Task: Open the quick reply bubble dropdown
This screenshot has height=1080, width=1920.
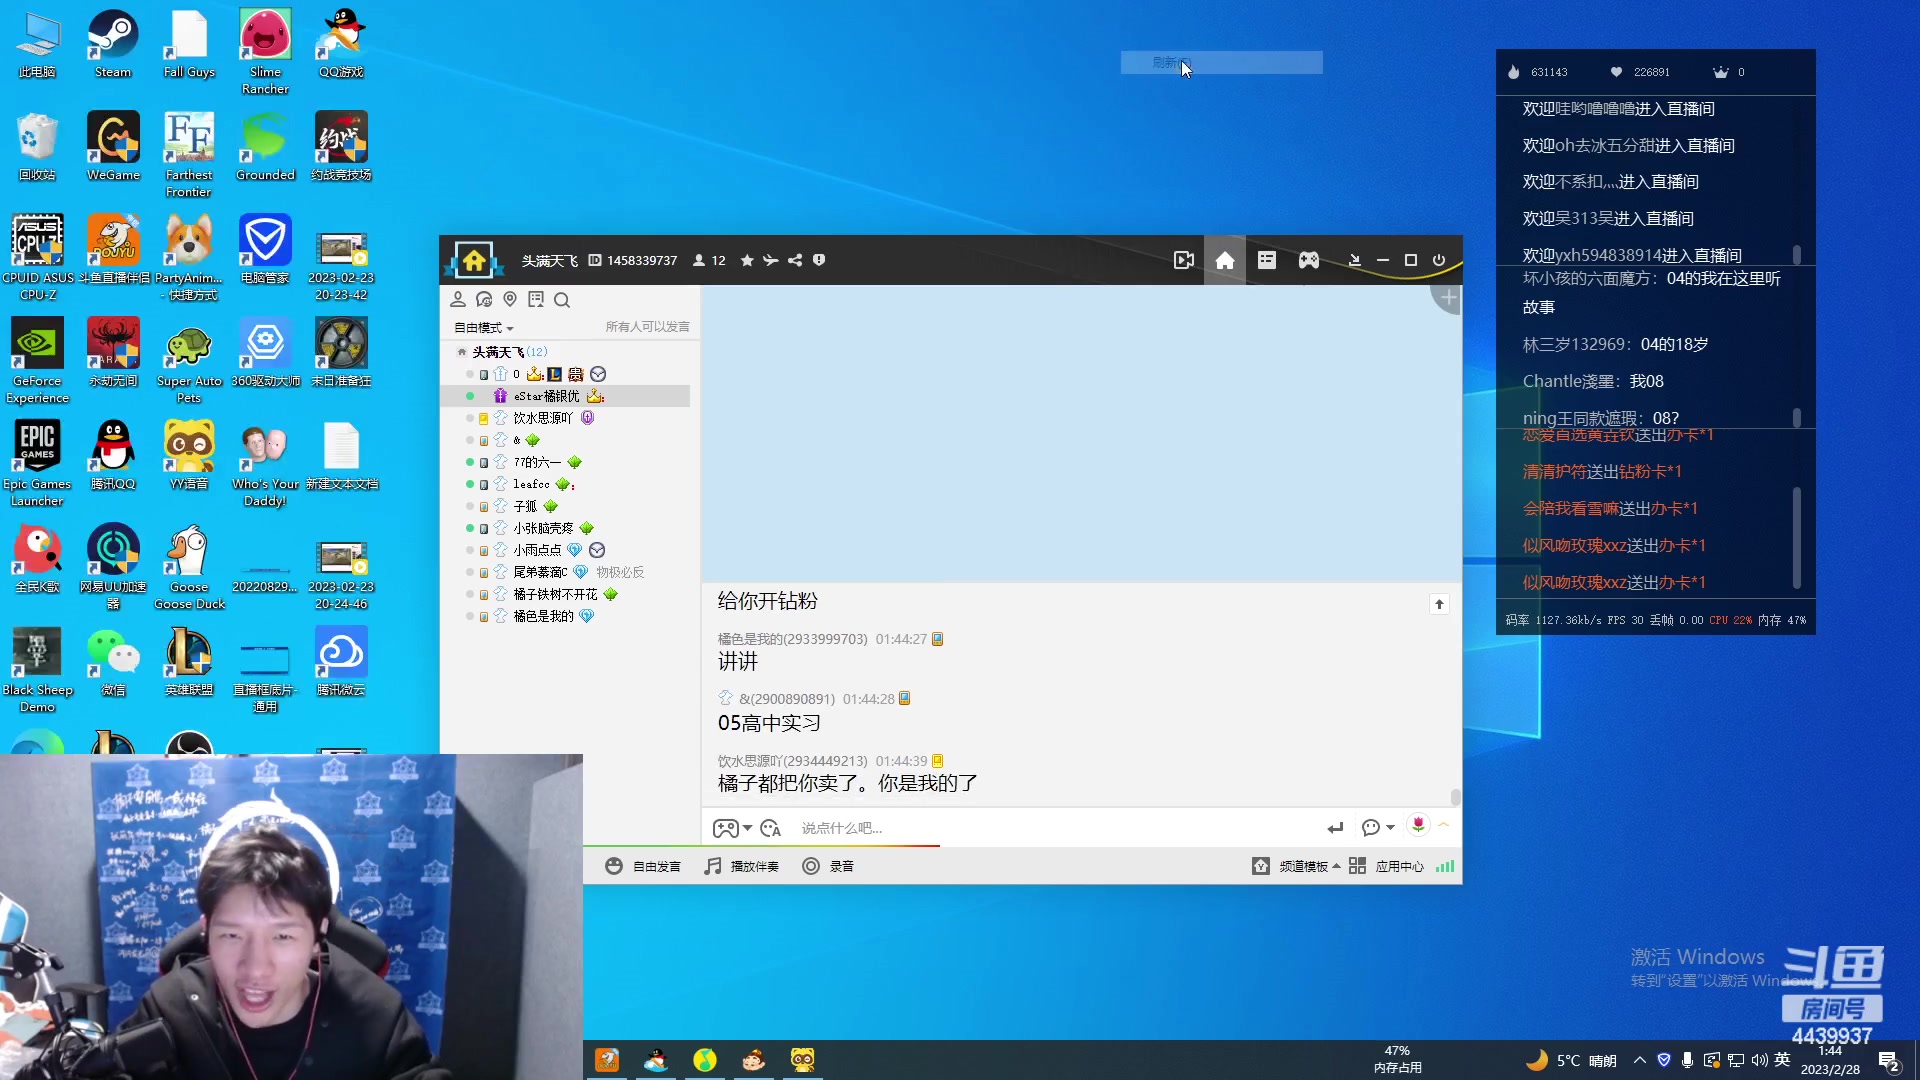Action: (x=1378, y=828)
